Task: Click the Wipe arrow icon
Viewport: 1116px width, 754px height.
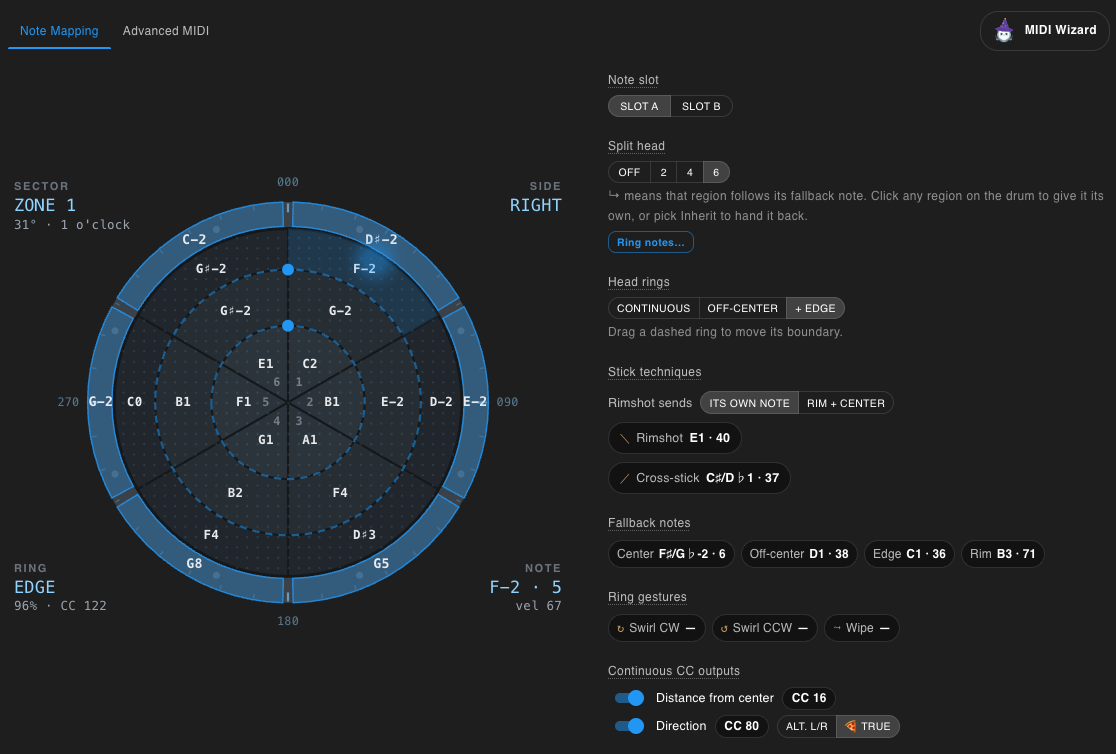Action: click(837, 628)
